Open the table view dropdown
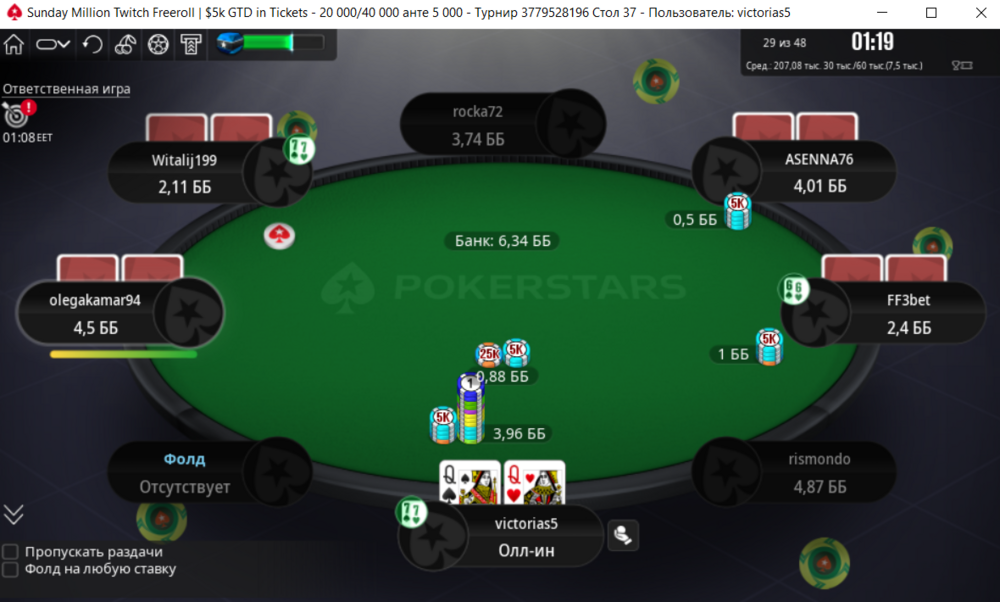This screenshot has width=1000, height=602. (53, 45)
